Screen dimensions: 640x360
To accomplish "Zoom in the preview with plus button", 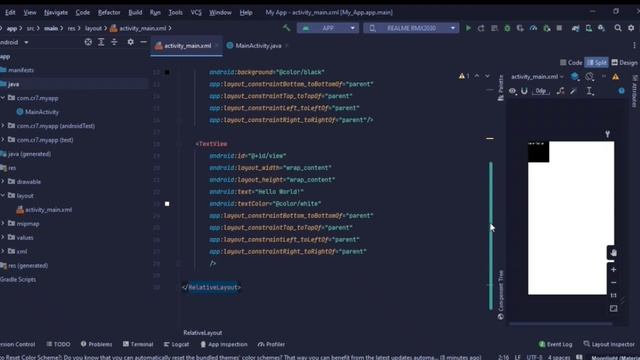I will (x=613, y=269).
